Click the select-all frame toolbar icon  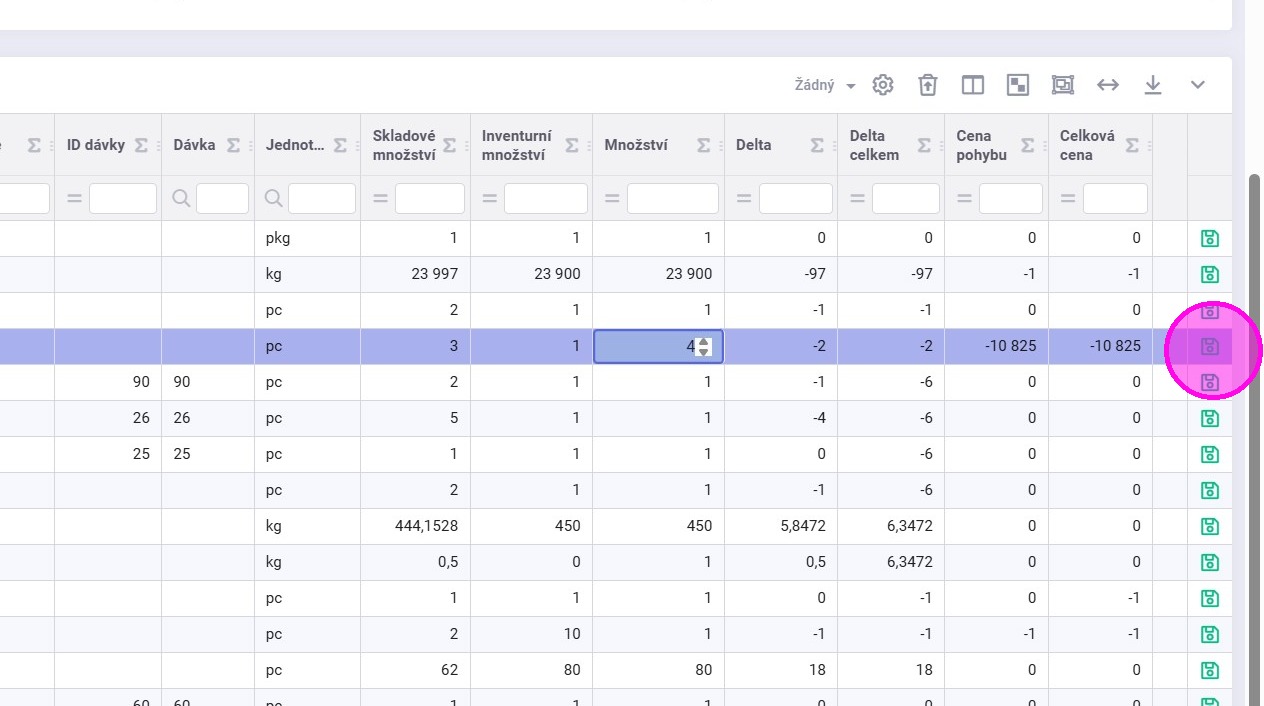(x=1062, y=85)
